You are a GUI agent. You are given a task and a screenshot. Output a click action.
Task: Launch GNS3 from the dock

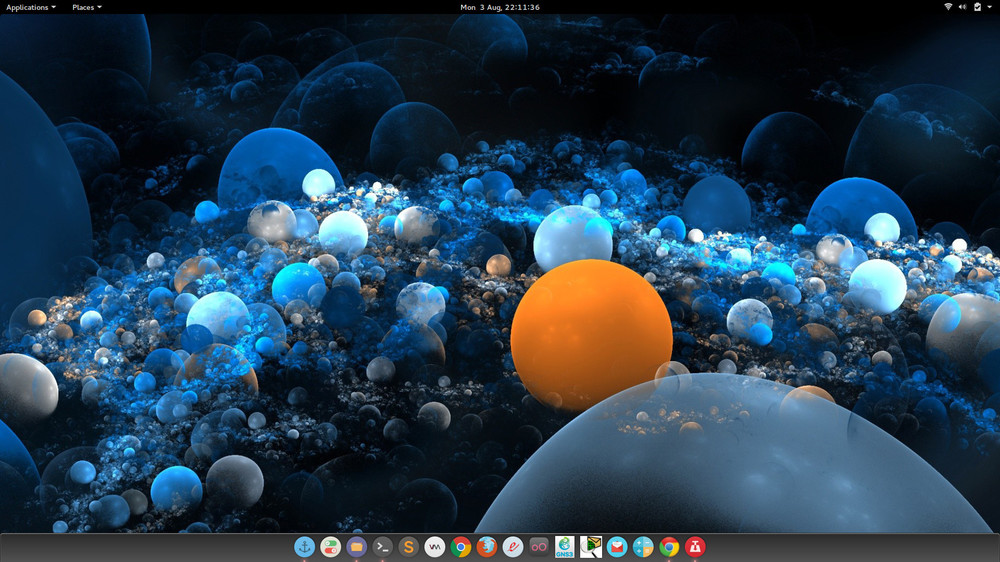[x=564, y=547]
